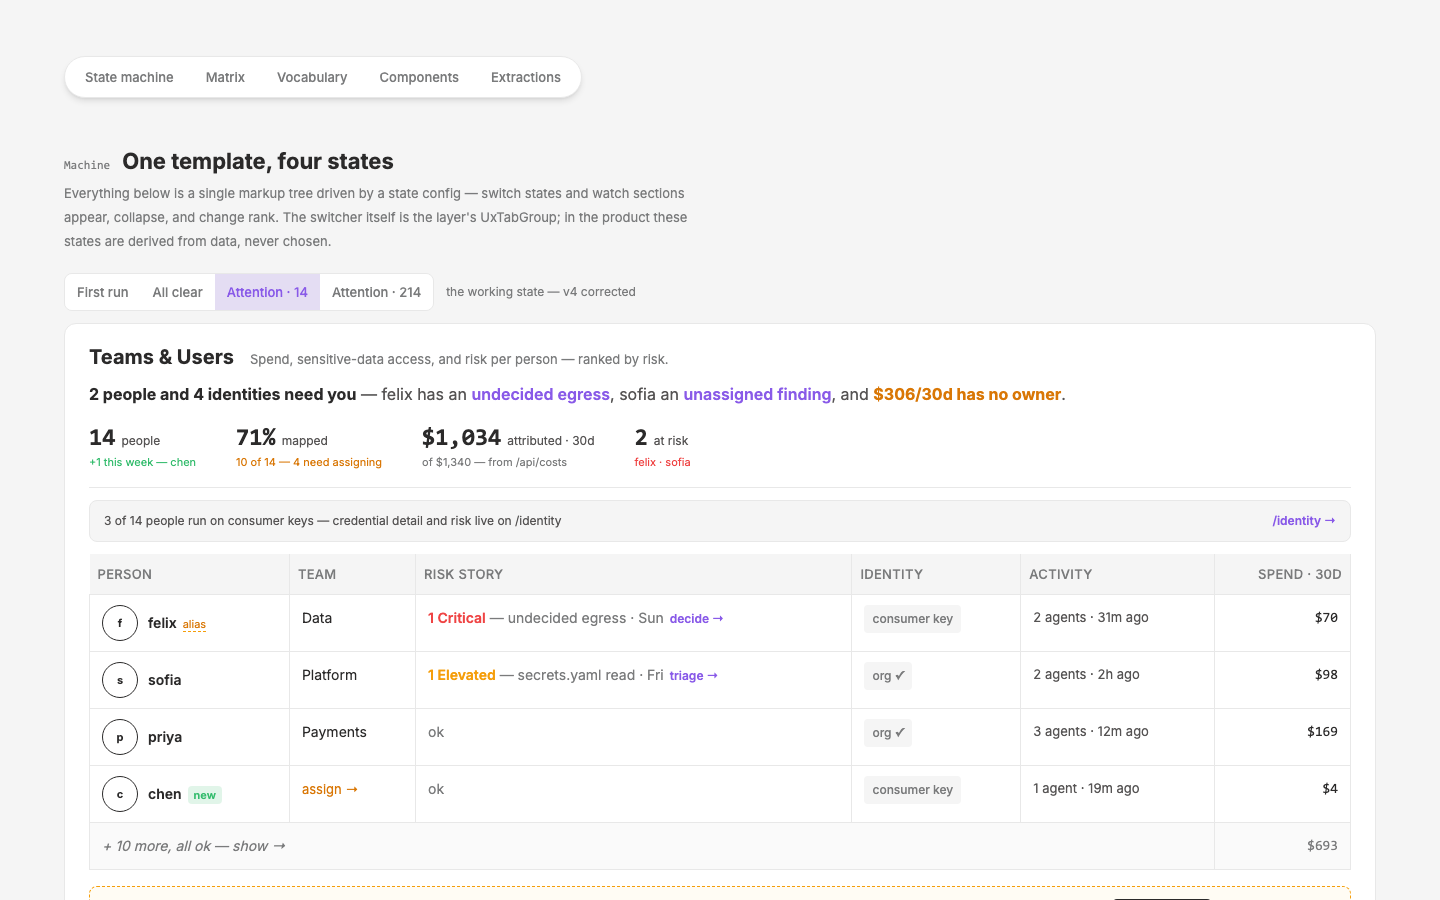Click the name priya in the table
Viewport: 1440px width, 900px height.
pyautogui.click(x=165, y=737)
